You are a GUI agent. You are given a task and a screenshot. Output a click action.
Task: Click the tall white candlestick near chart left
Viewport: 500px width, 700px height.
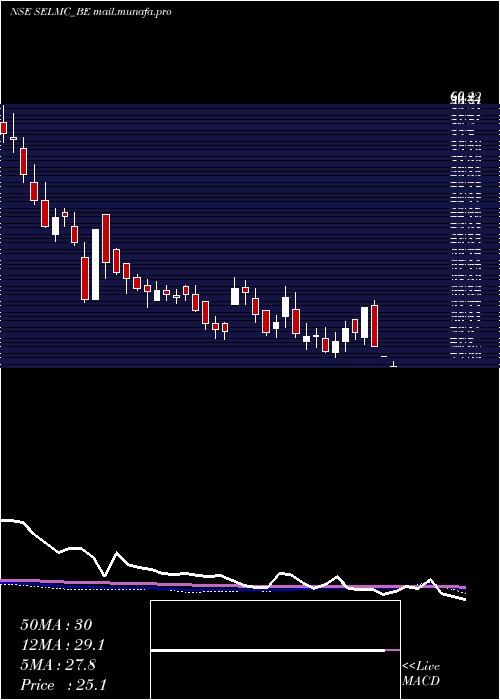click(95, 264)
